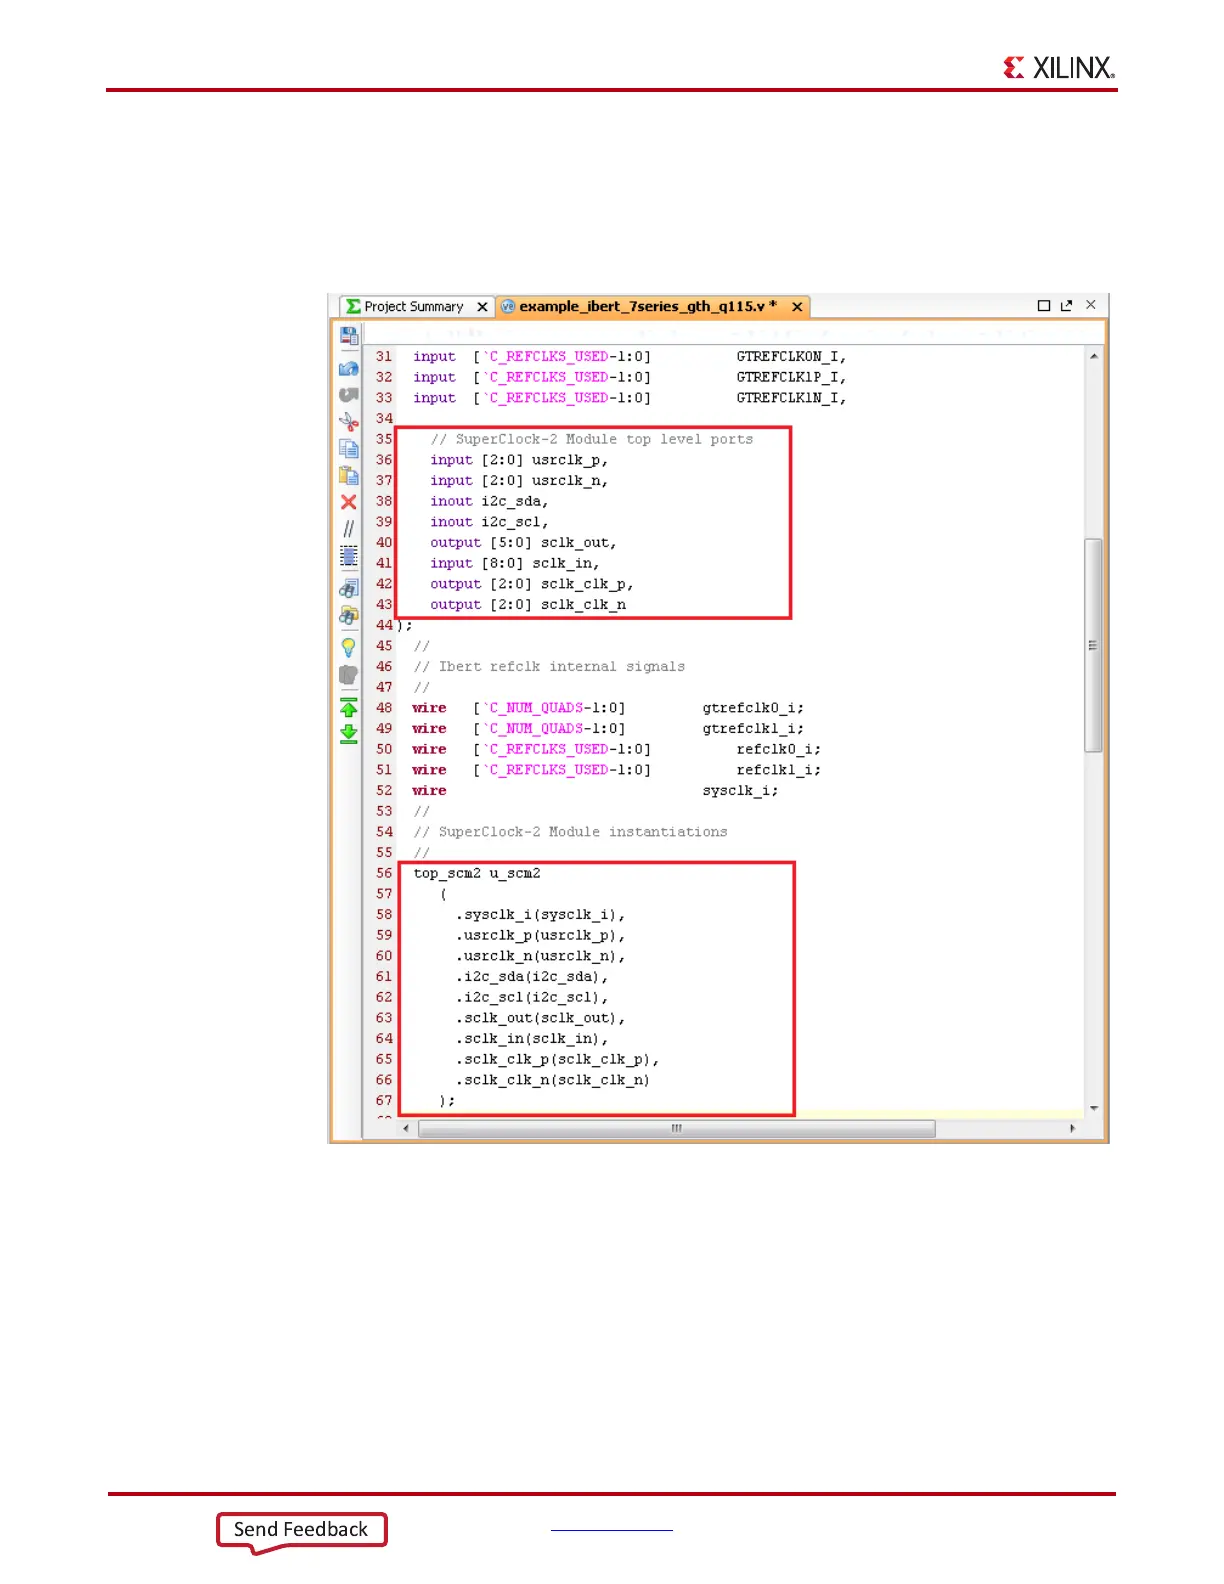This screenshot has height=1584, width=1224.
Task: Open Find in Files binoculars folder icon
Action: pos(348,615)
